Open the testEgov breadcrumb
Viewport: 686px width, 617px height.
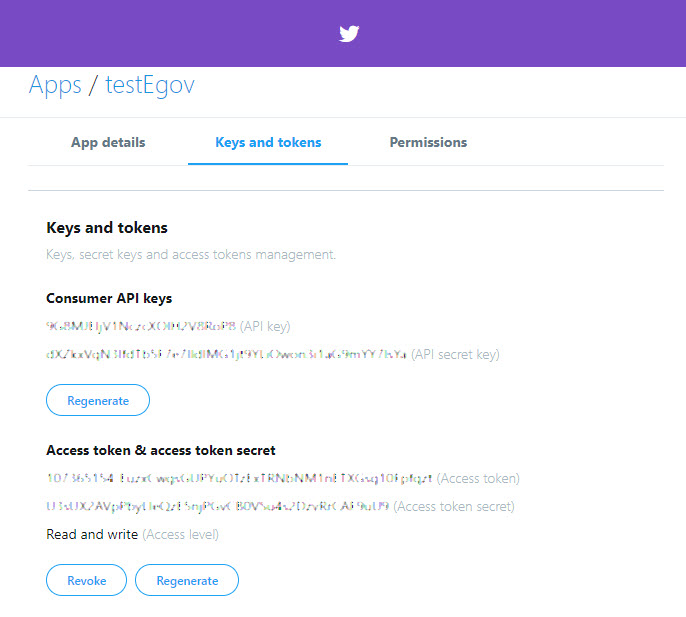pos(150,85)
